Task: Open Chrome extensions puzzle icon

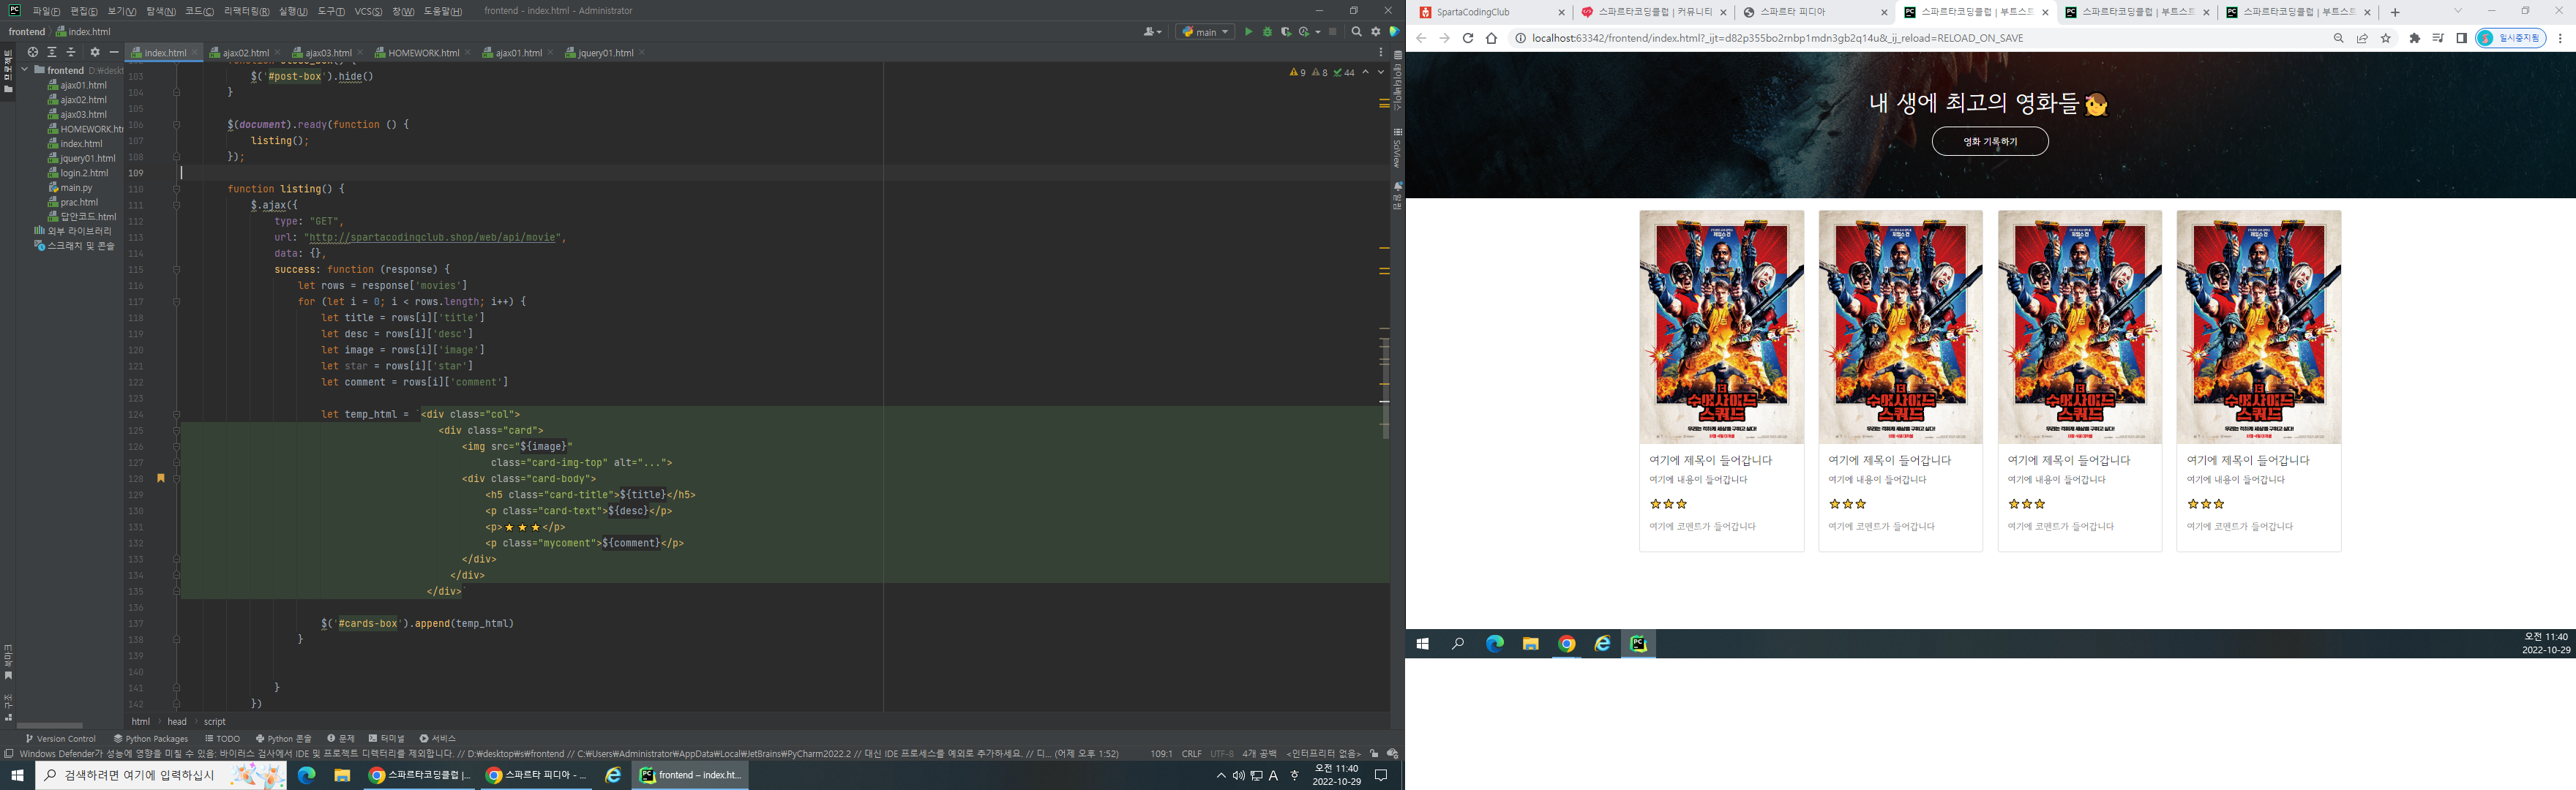Action: click(2415, 38)
